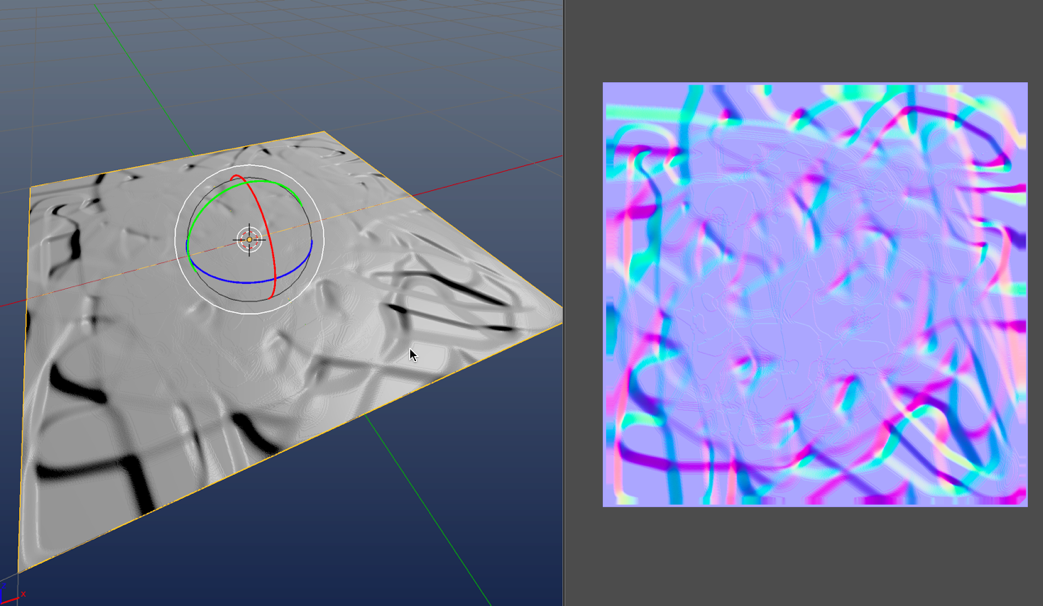Click the divider between viewport and image editor
Viewport: 1043px width, 606px height.
coord(564,300)
